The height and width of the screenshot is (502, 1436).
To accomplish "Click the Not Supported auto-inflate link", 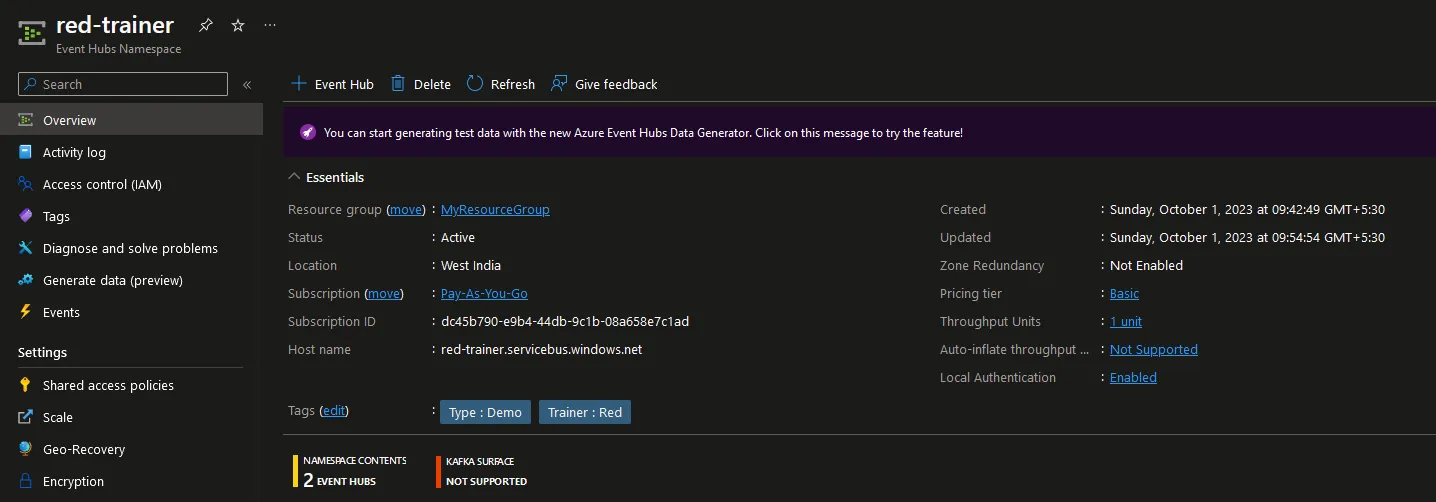I will pyautogui.click(x=1154, y=349).
